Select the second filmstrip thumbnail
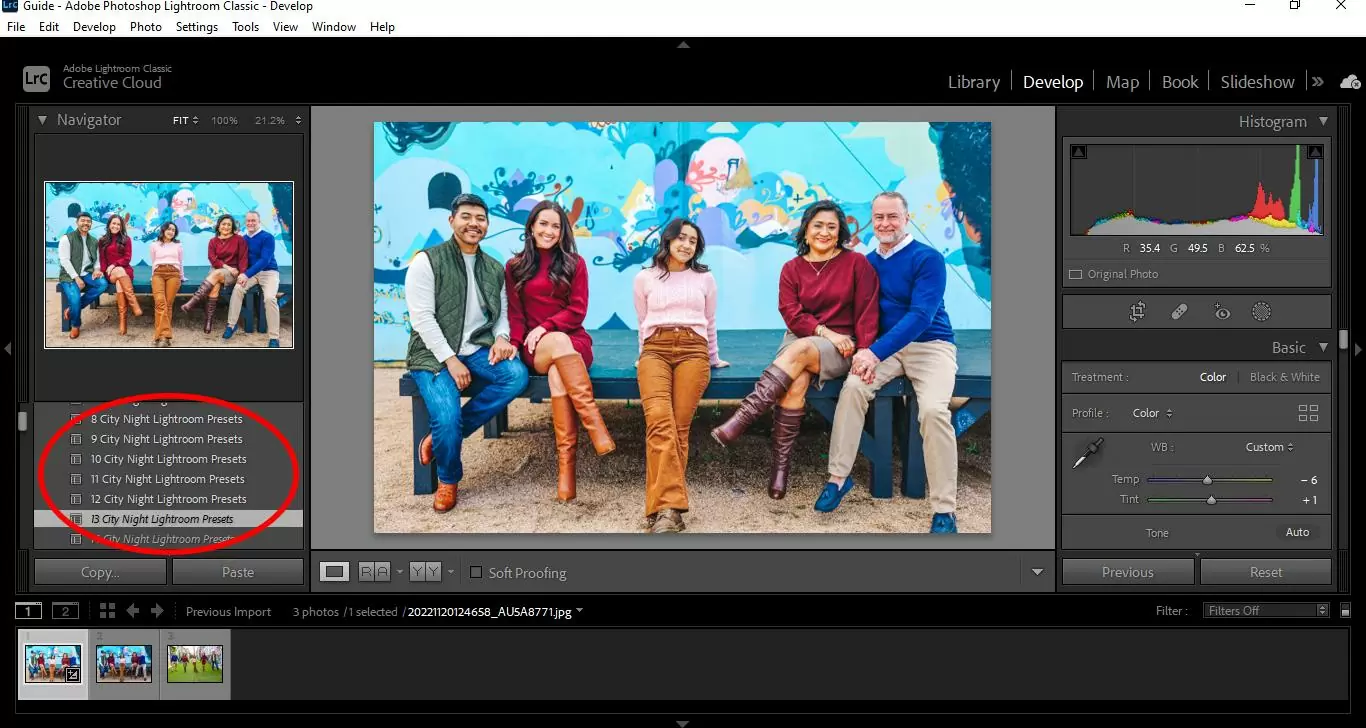 pos(124,663)
